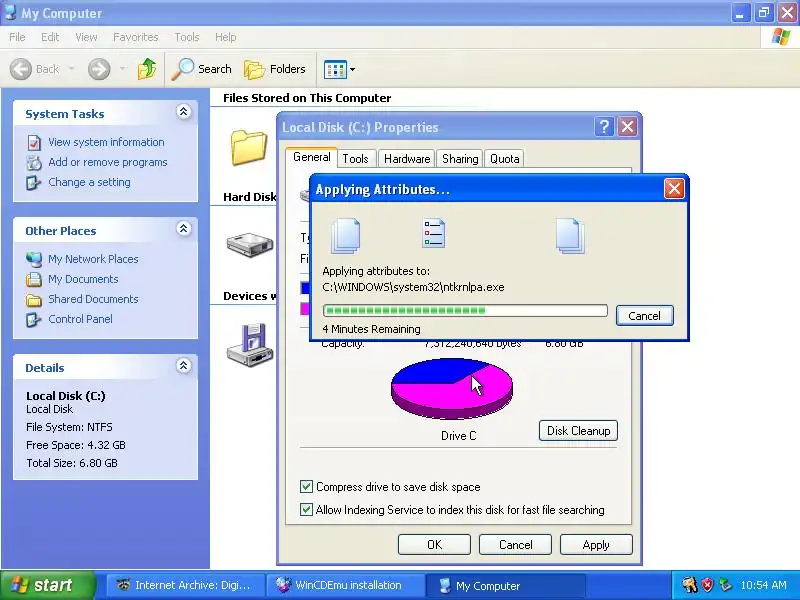
Task: Toggle the Folders pane button
Action: tap(275, 69)
